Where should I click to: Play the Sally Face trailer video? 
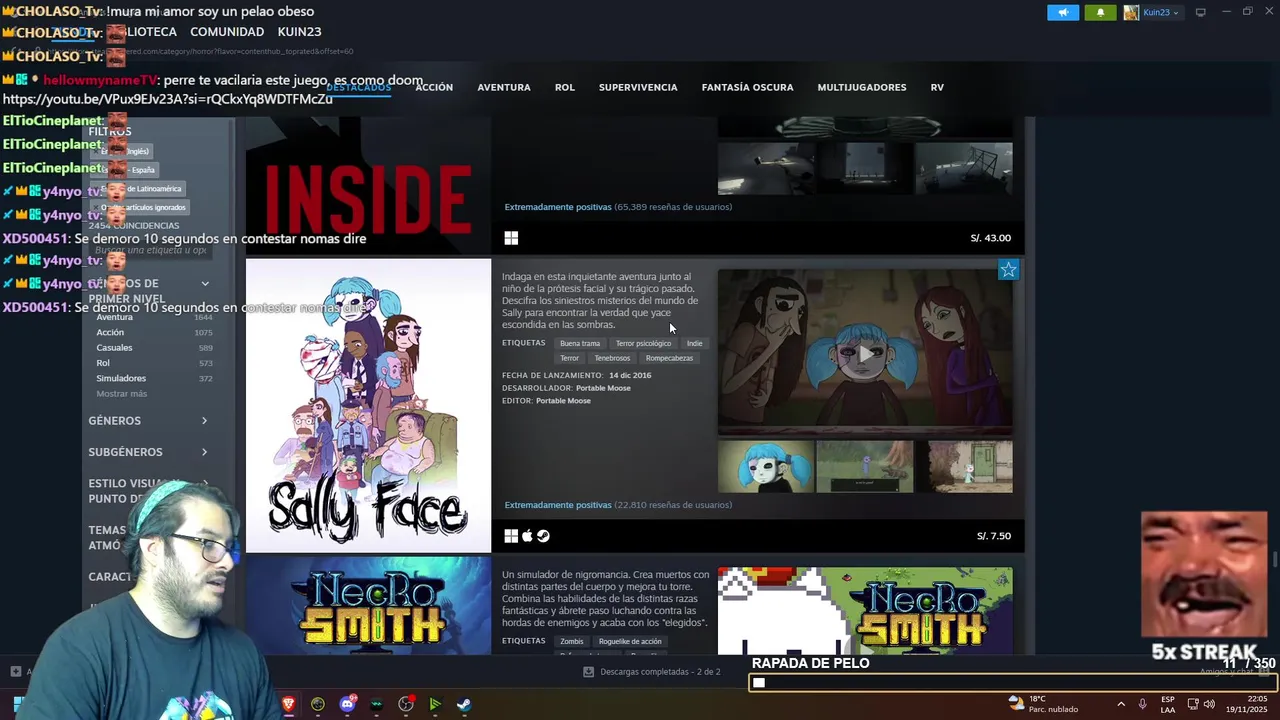(865, 352)
